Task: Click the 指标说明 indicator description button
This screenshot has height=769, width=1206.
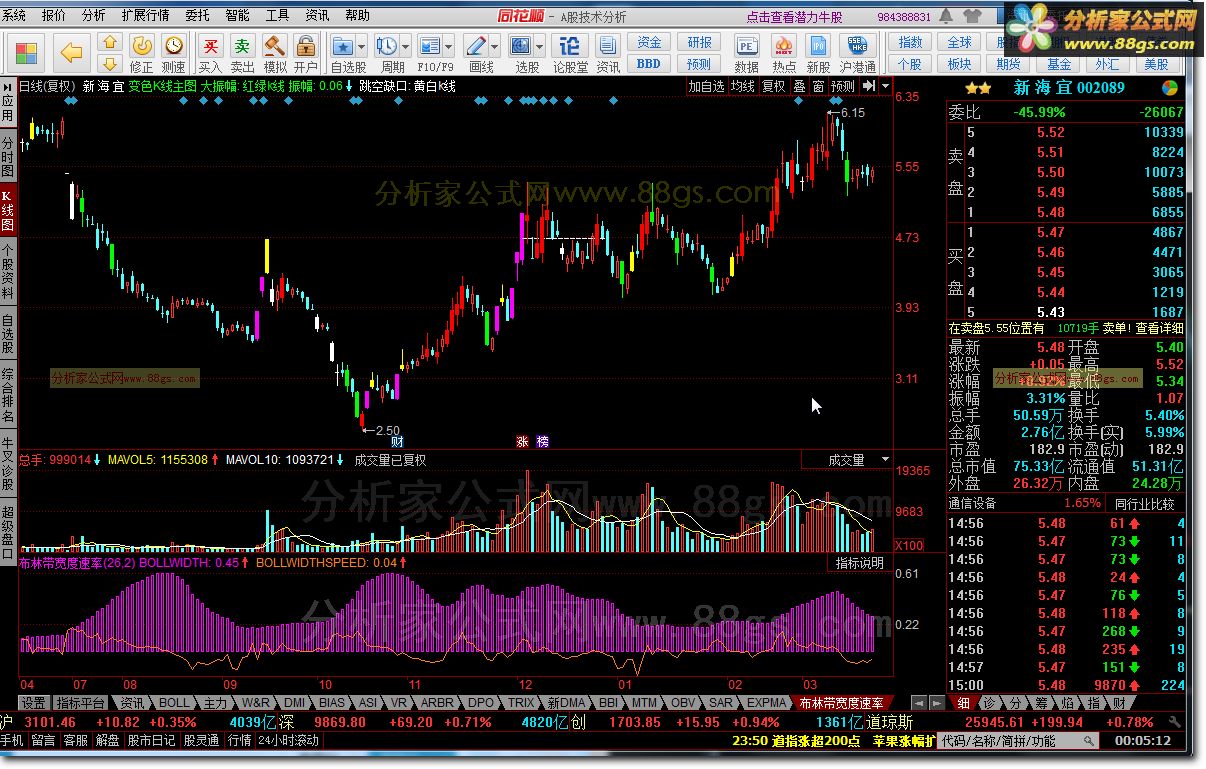Action: (x=860, y=563)
